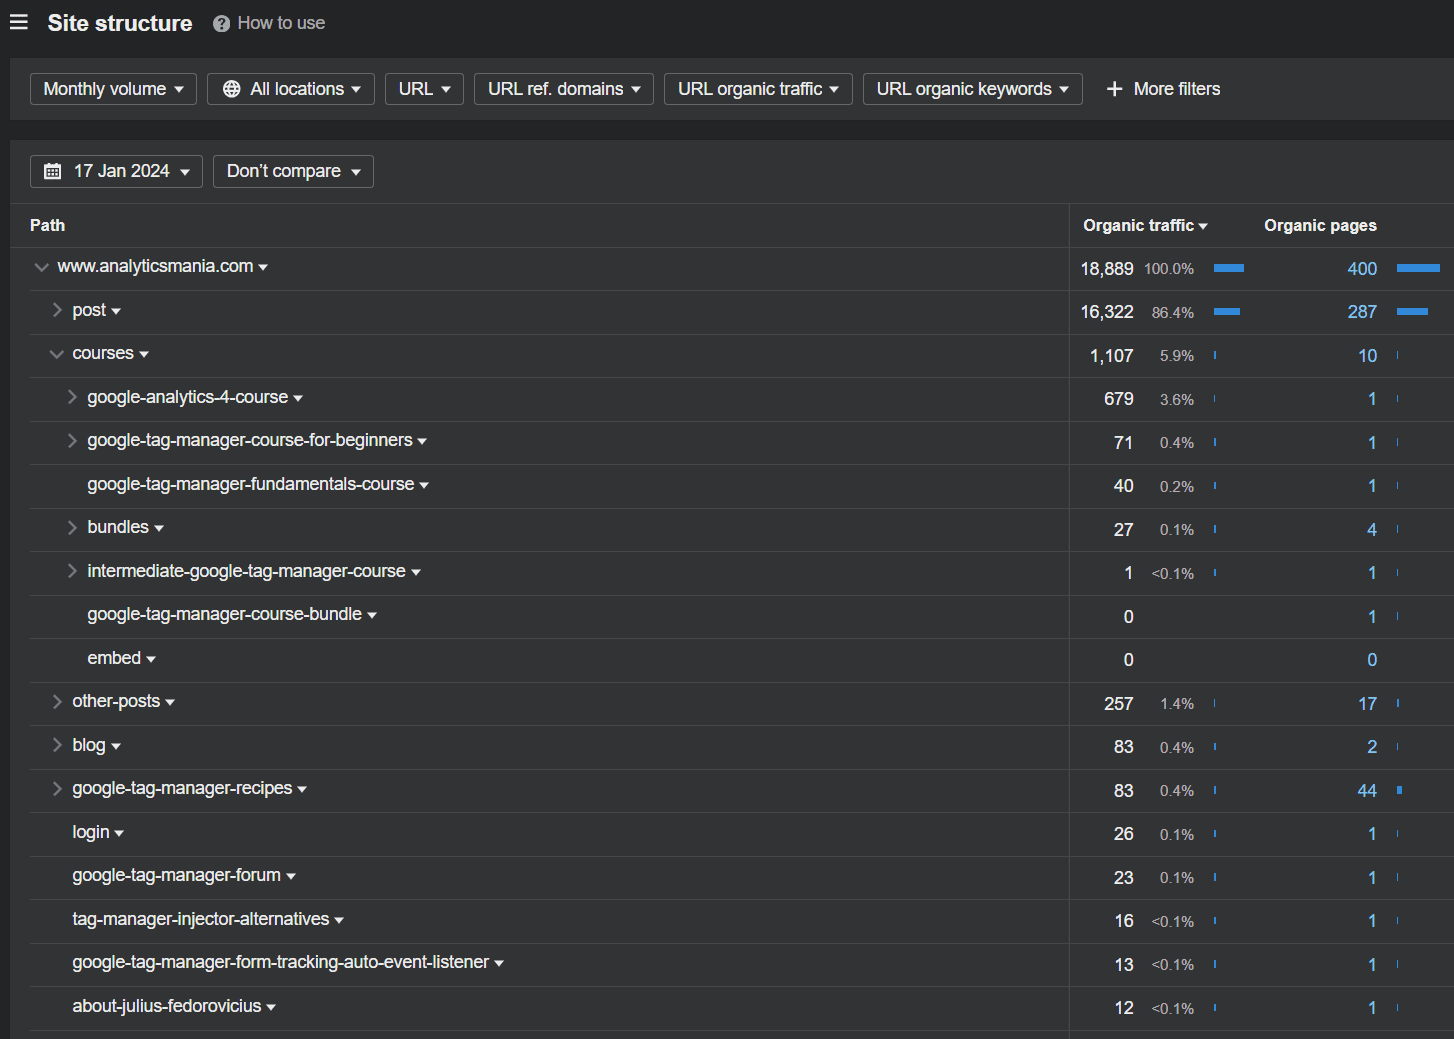Screen dimensions: 1454x1039
Task: Click 400 organic pages link
Action: click(x=1362, y=269)
